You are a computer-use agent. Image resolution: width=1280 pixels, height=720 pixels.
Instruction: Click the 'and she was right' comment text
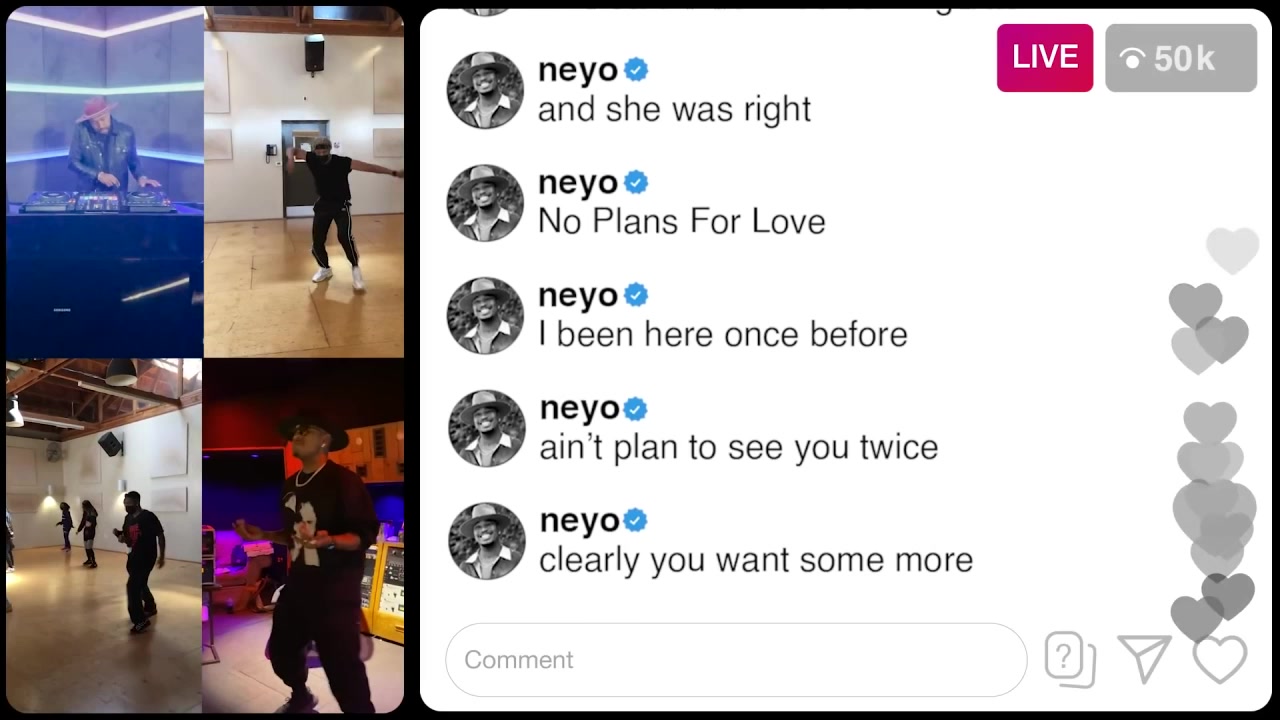(x=674, y=109)
